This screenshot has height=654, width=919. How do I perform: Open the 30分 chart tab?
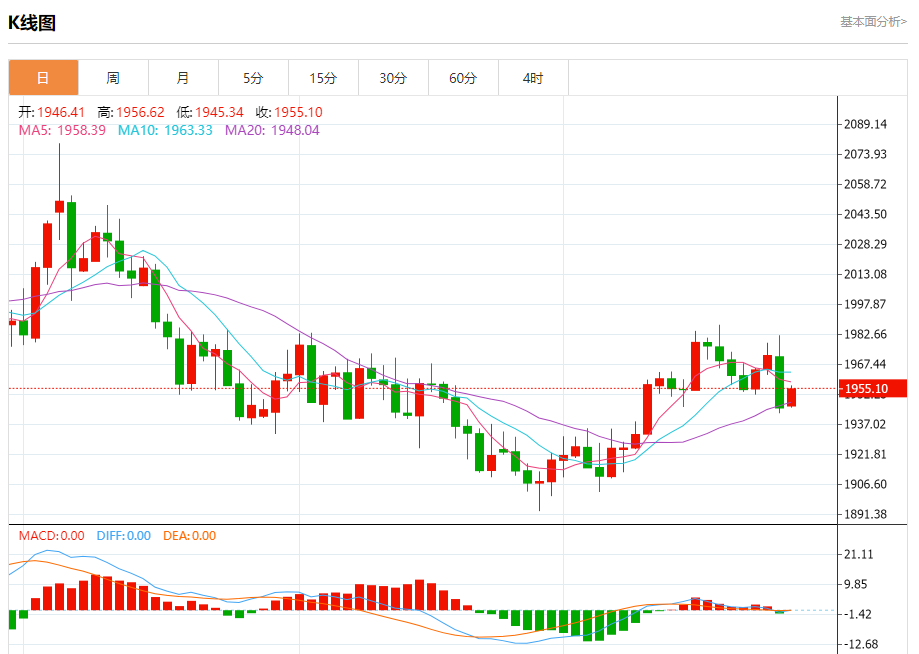pyautogui.click(x=393, y=77)
